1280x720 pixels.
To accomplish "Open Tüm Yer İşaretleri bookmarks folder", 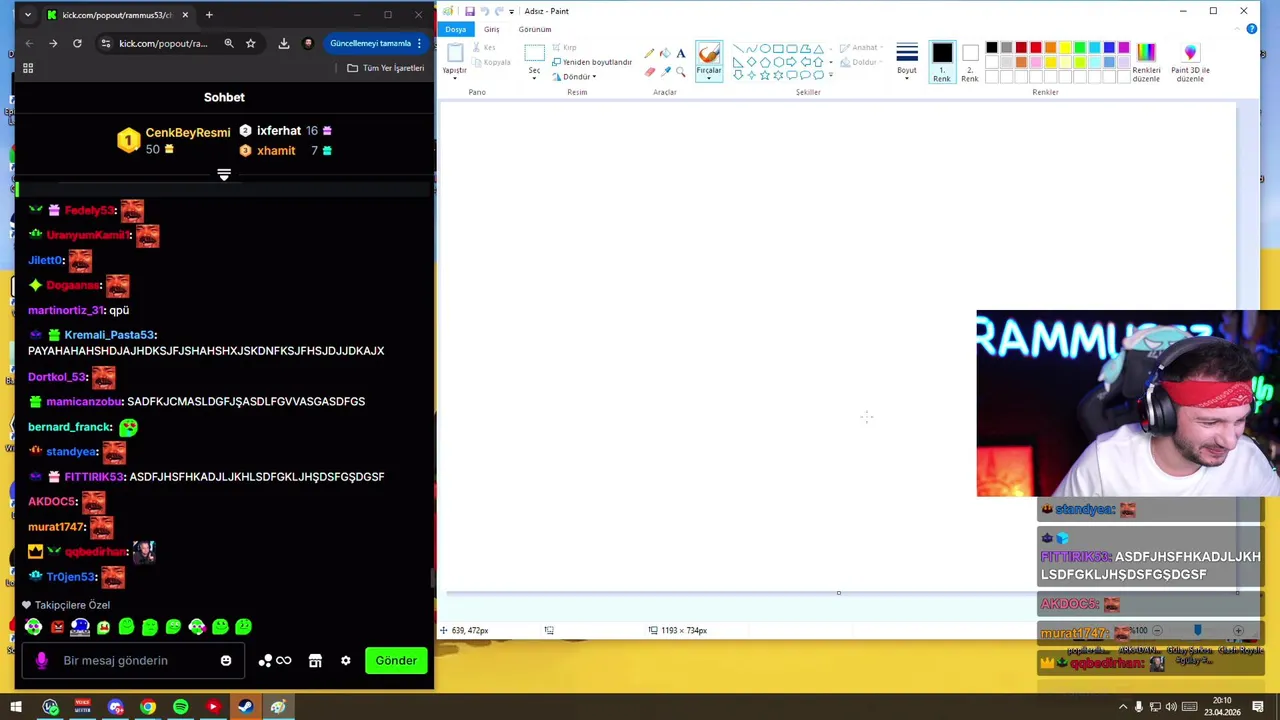I will click(x=386, y=68).
